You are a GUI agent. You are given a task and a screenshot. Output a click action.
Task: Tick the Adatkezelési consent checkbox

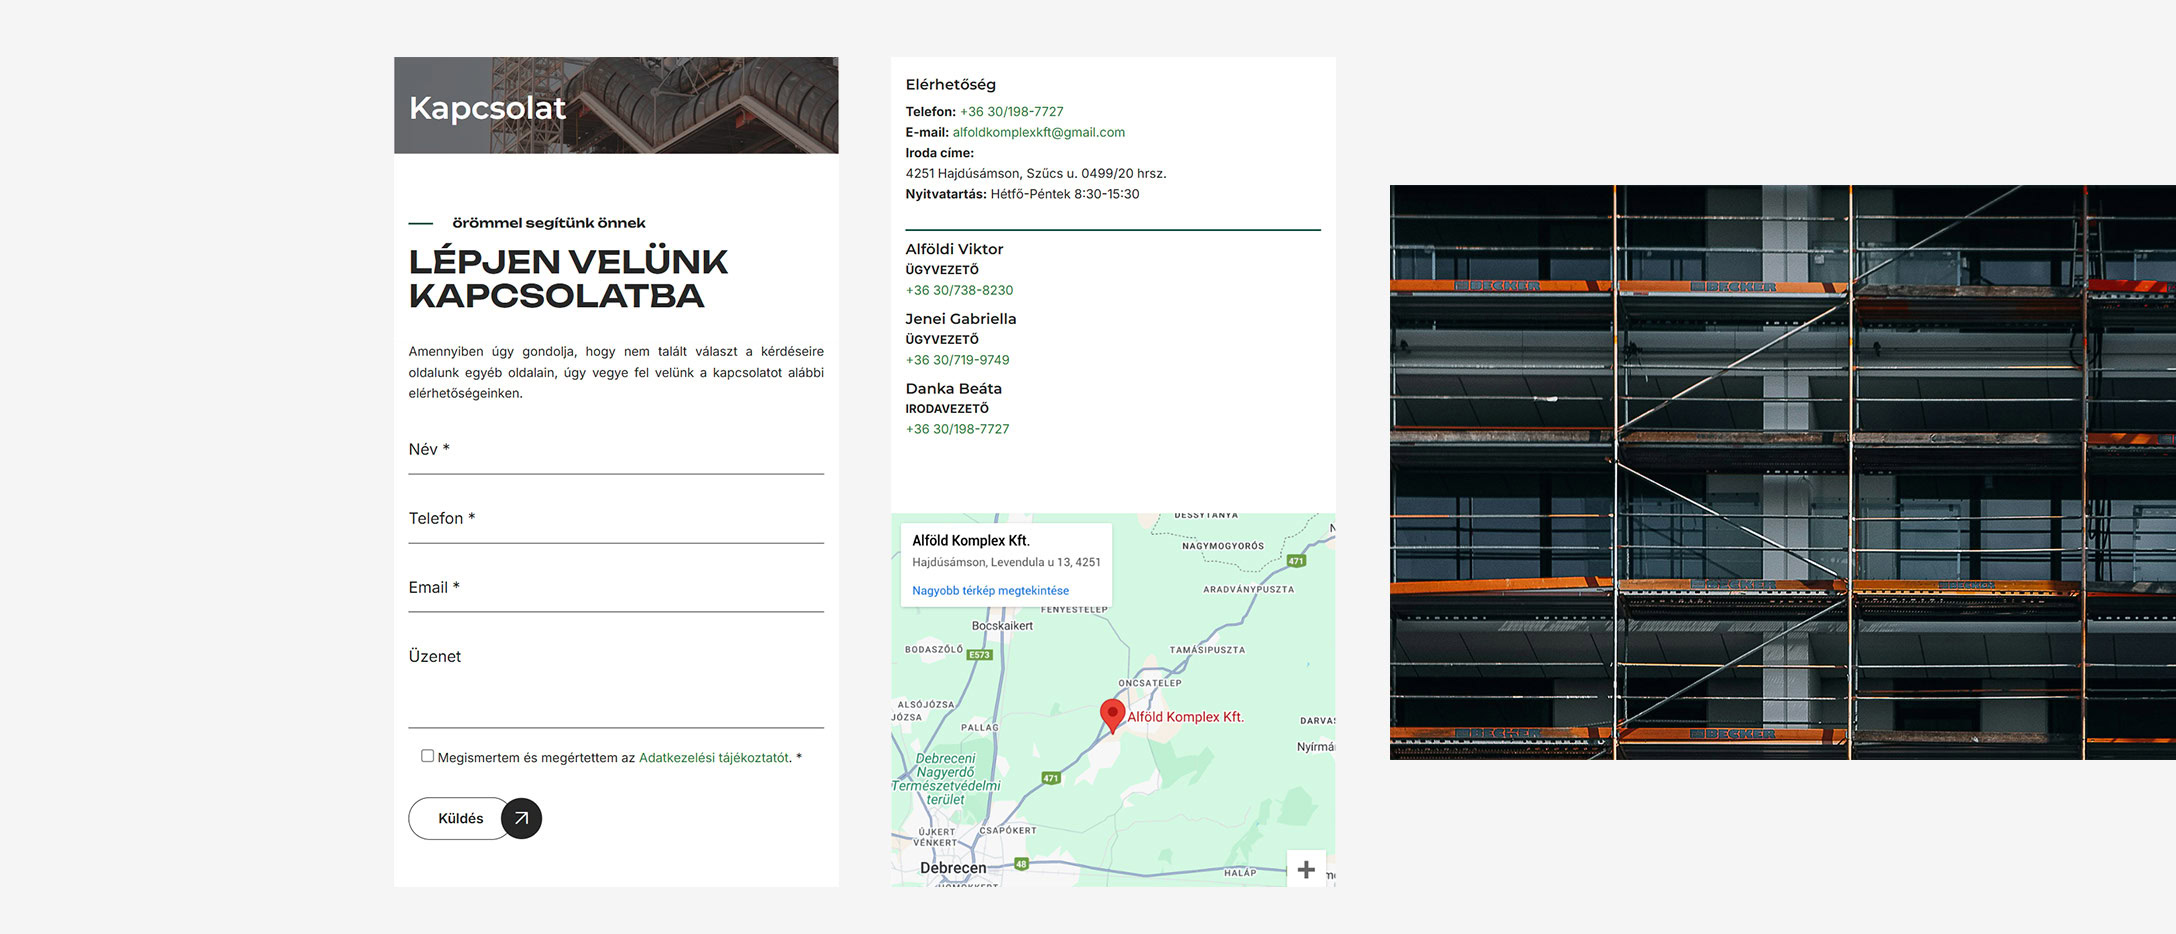tap(427, 756)
